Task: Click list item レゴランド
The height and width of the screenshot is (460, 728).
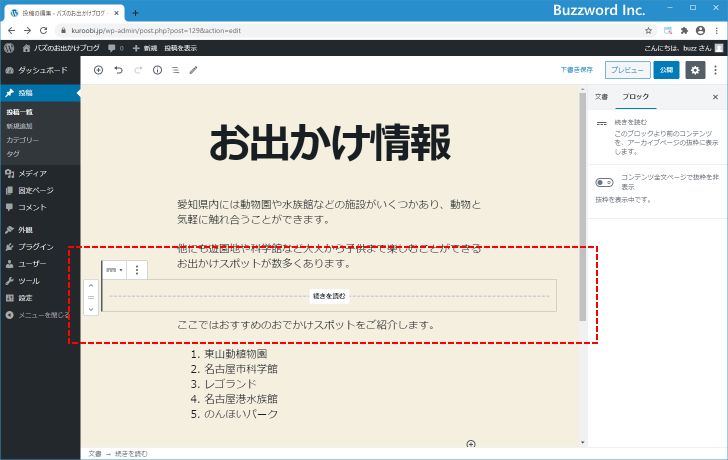Action: click(230, 384)
